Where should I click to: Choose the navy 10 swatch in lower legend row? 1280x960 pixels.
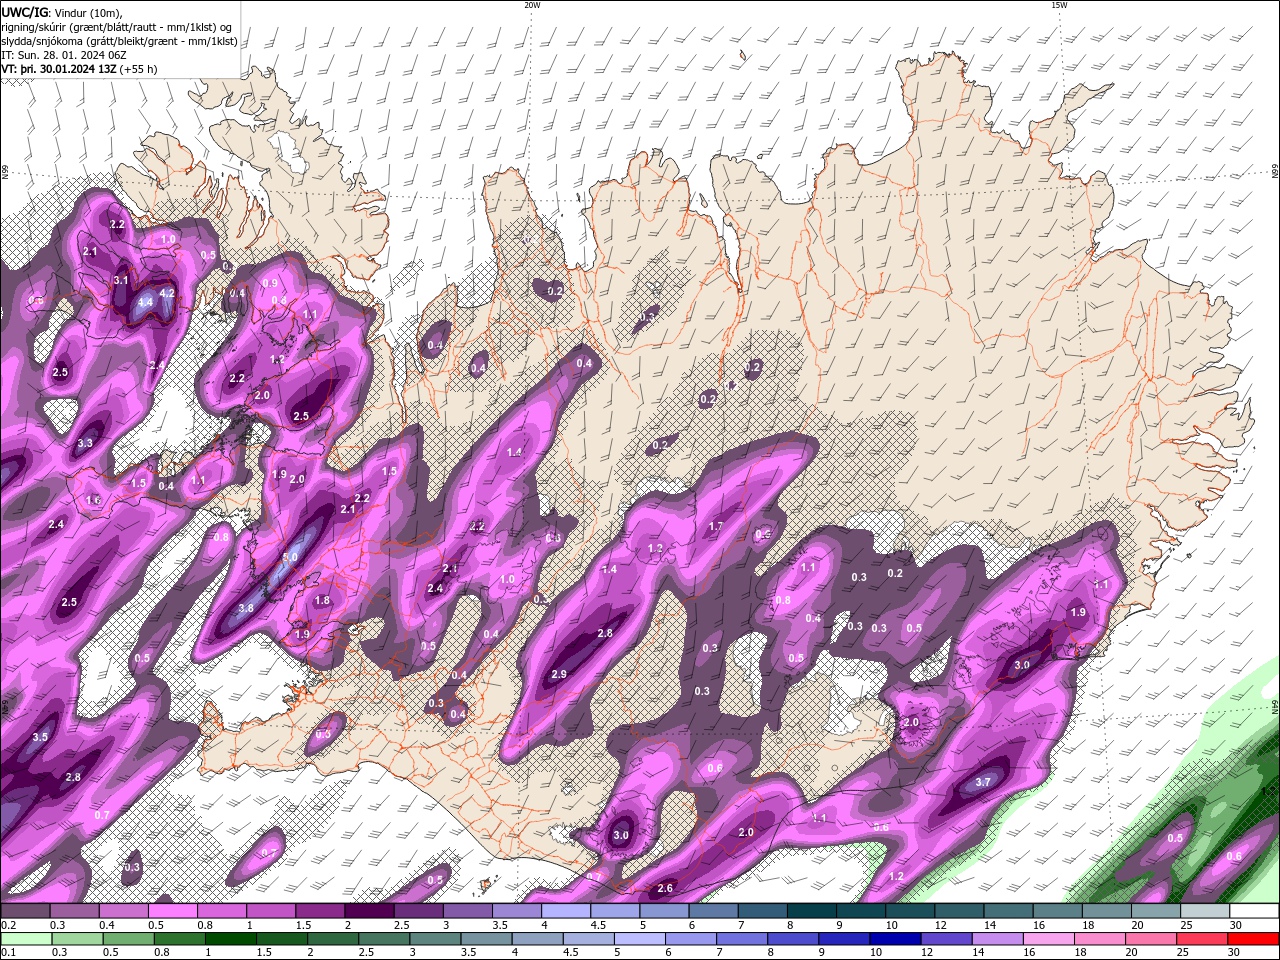(894, 939)
